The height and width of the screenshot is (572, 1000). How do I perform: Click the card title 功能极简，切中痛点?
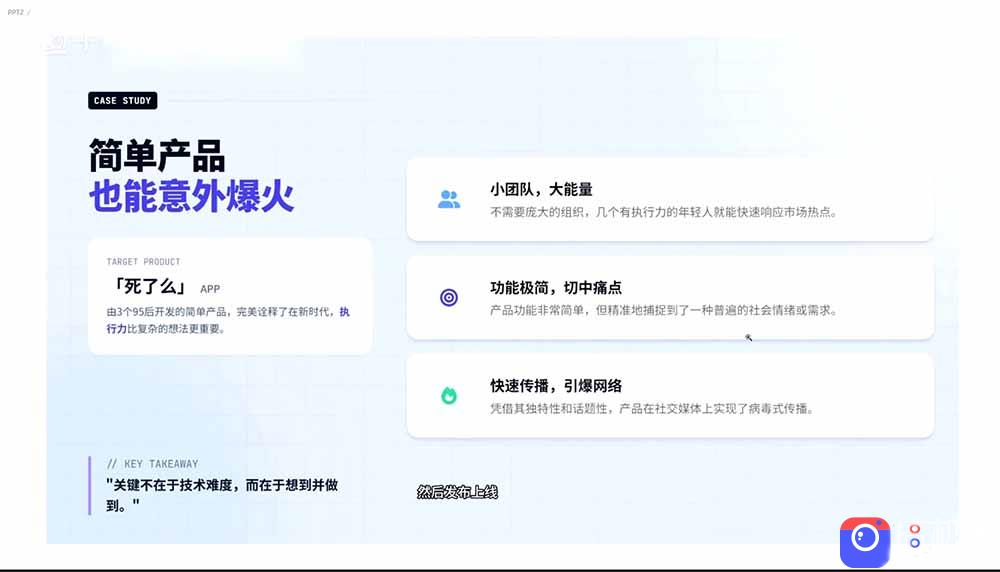[x=555, y=288]
